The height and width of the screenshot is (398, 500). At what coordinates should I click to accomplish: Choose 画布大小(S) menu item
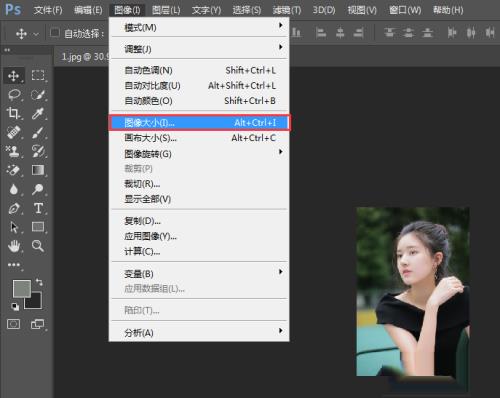click(x=199, y=138)
